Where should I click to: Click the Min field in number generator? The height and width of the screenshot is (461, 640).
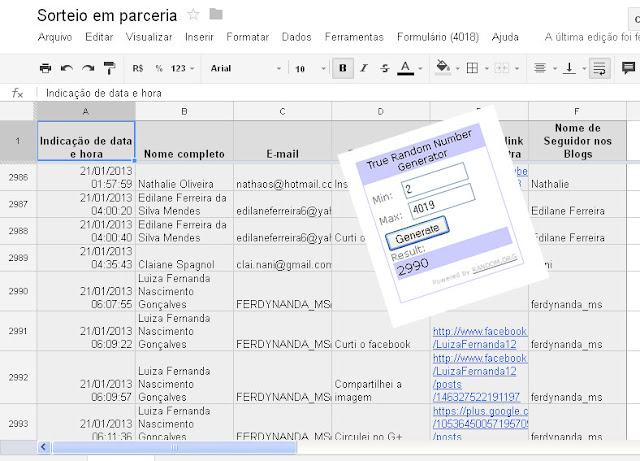tap(435, 180)
